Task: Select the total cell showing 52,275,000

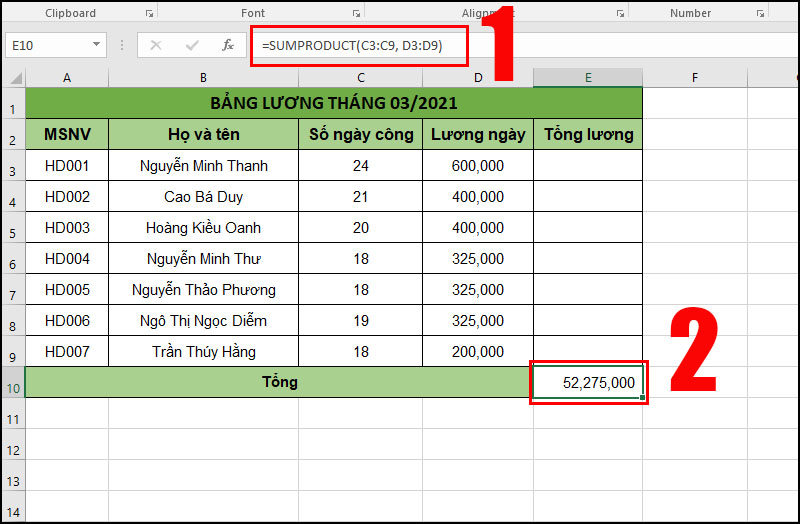Action: point(588,383)
